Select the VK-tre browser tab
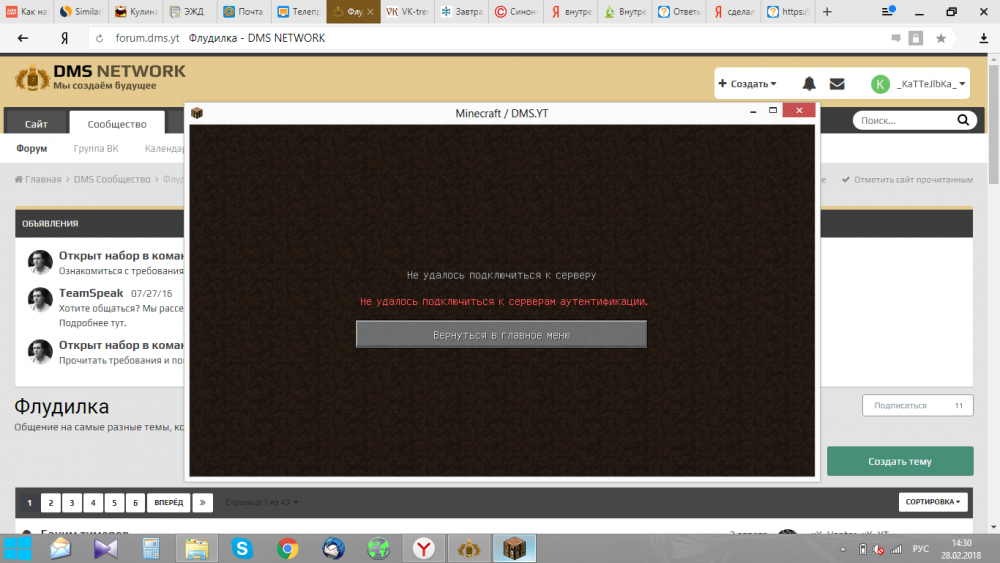 click(410, 12)
